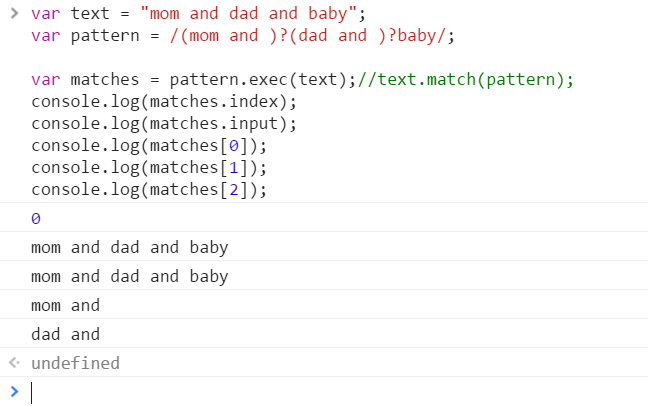Click the console.log(matches[2]) statement
The height and width of the screenshot is (406, 648).
click(150, 190)
